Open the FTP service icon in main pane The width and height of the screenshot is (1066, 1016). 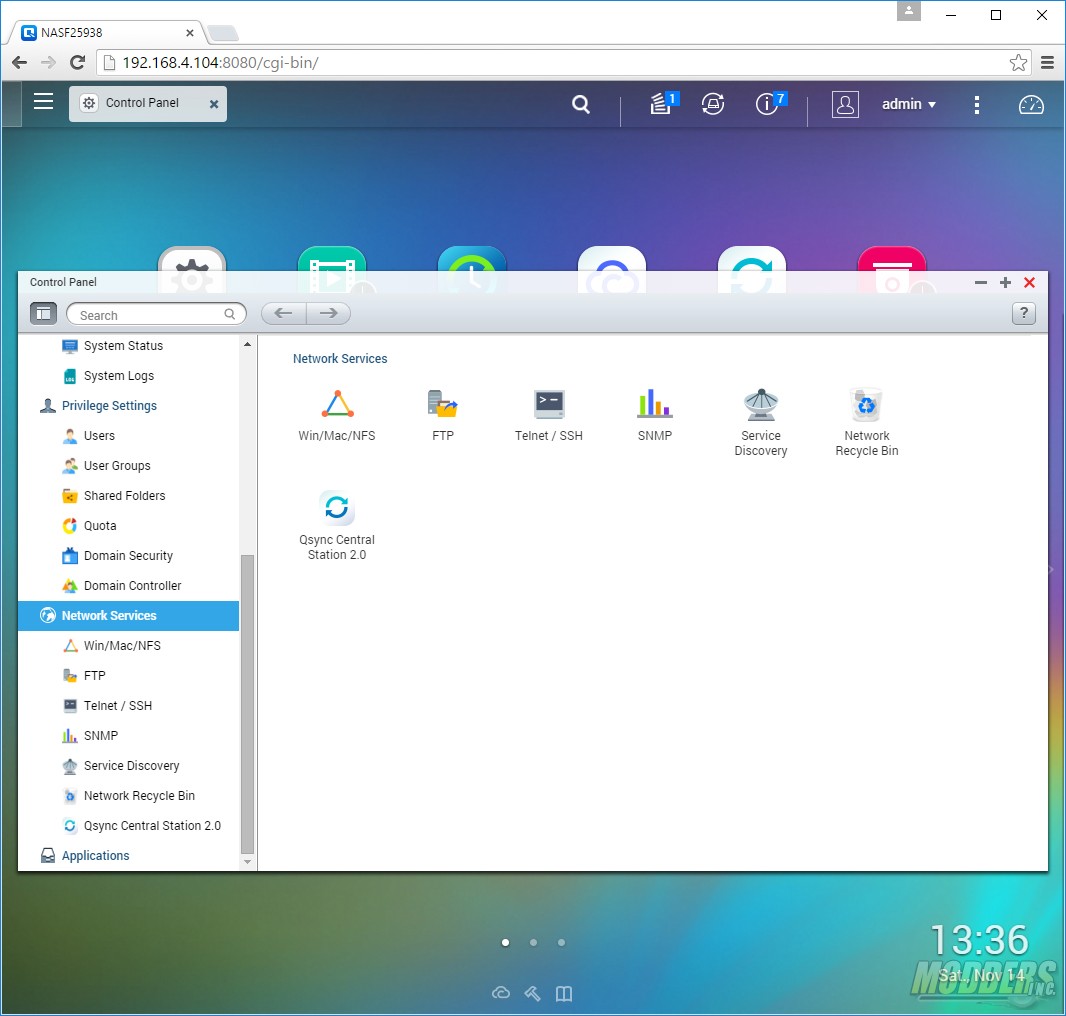pos(443,405)
